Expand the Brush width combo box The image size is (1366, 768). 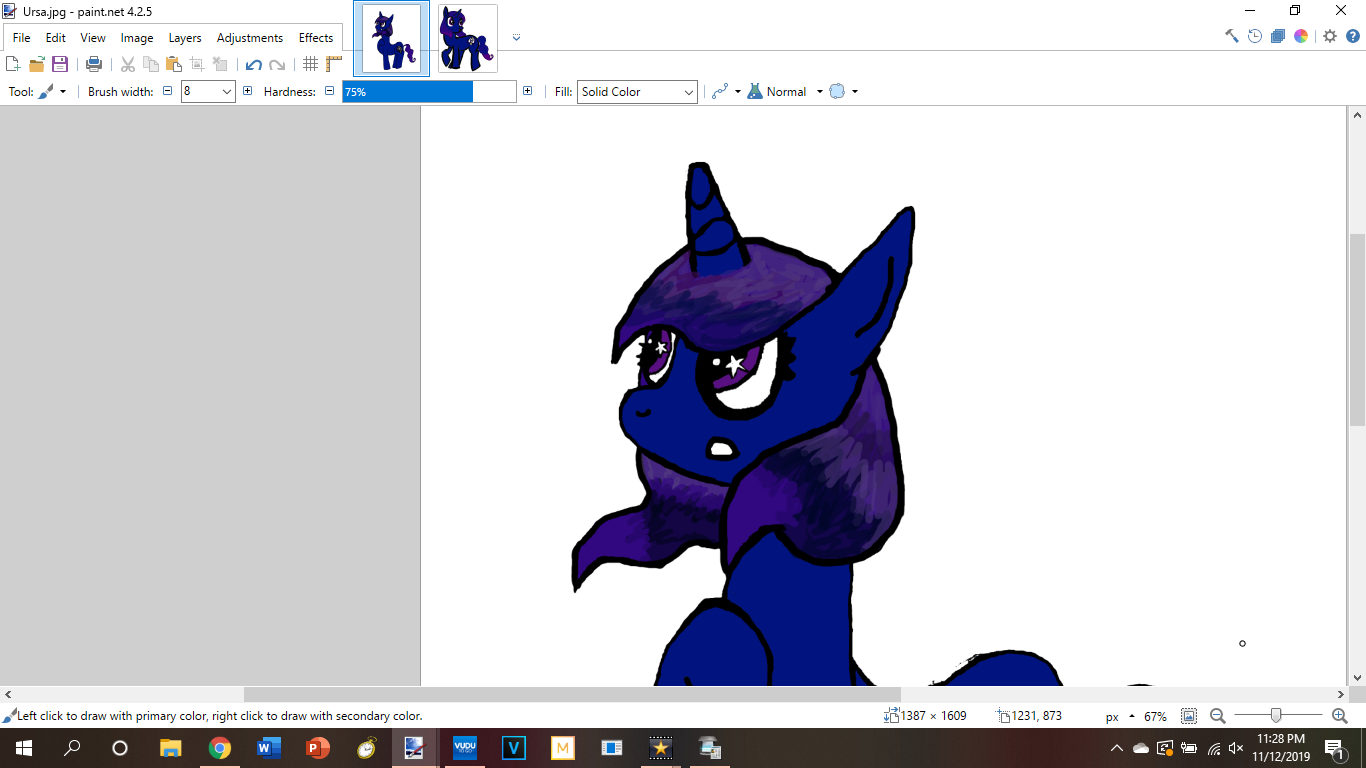point(227,92)
